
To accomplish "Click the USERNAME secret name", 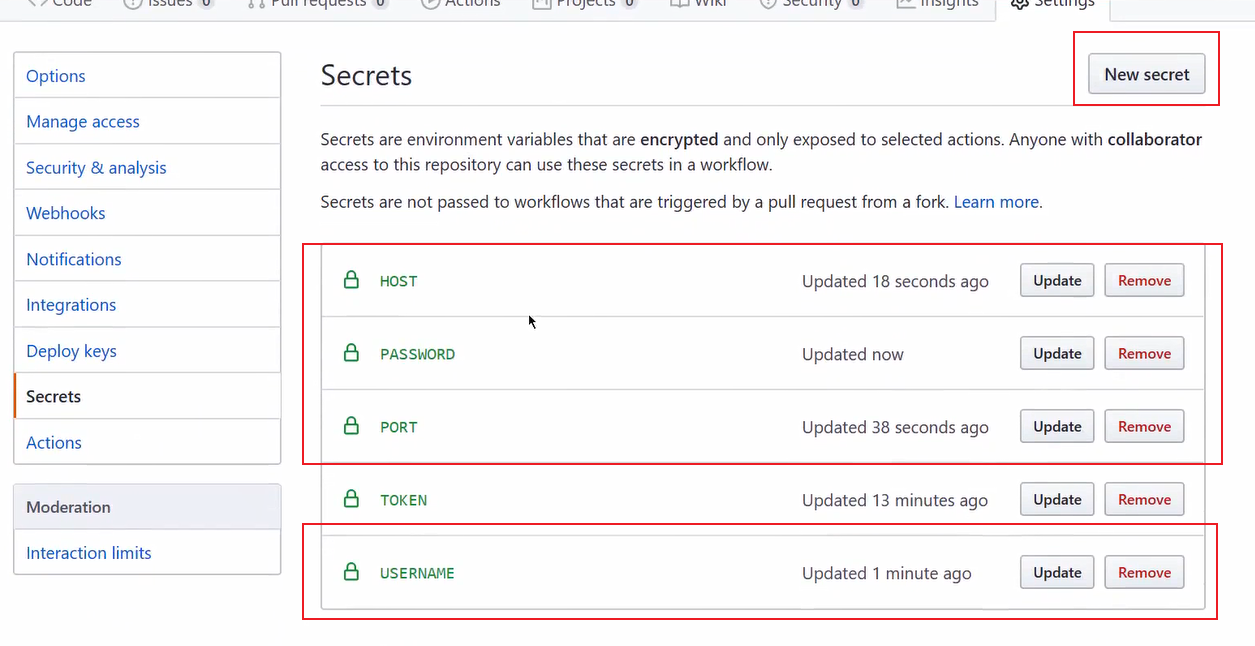I will click(x=417, y=573).
